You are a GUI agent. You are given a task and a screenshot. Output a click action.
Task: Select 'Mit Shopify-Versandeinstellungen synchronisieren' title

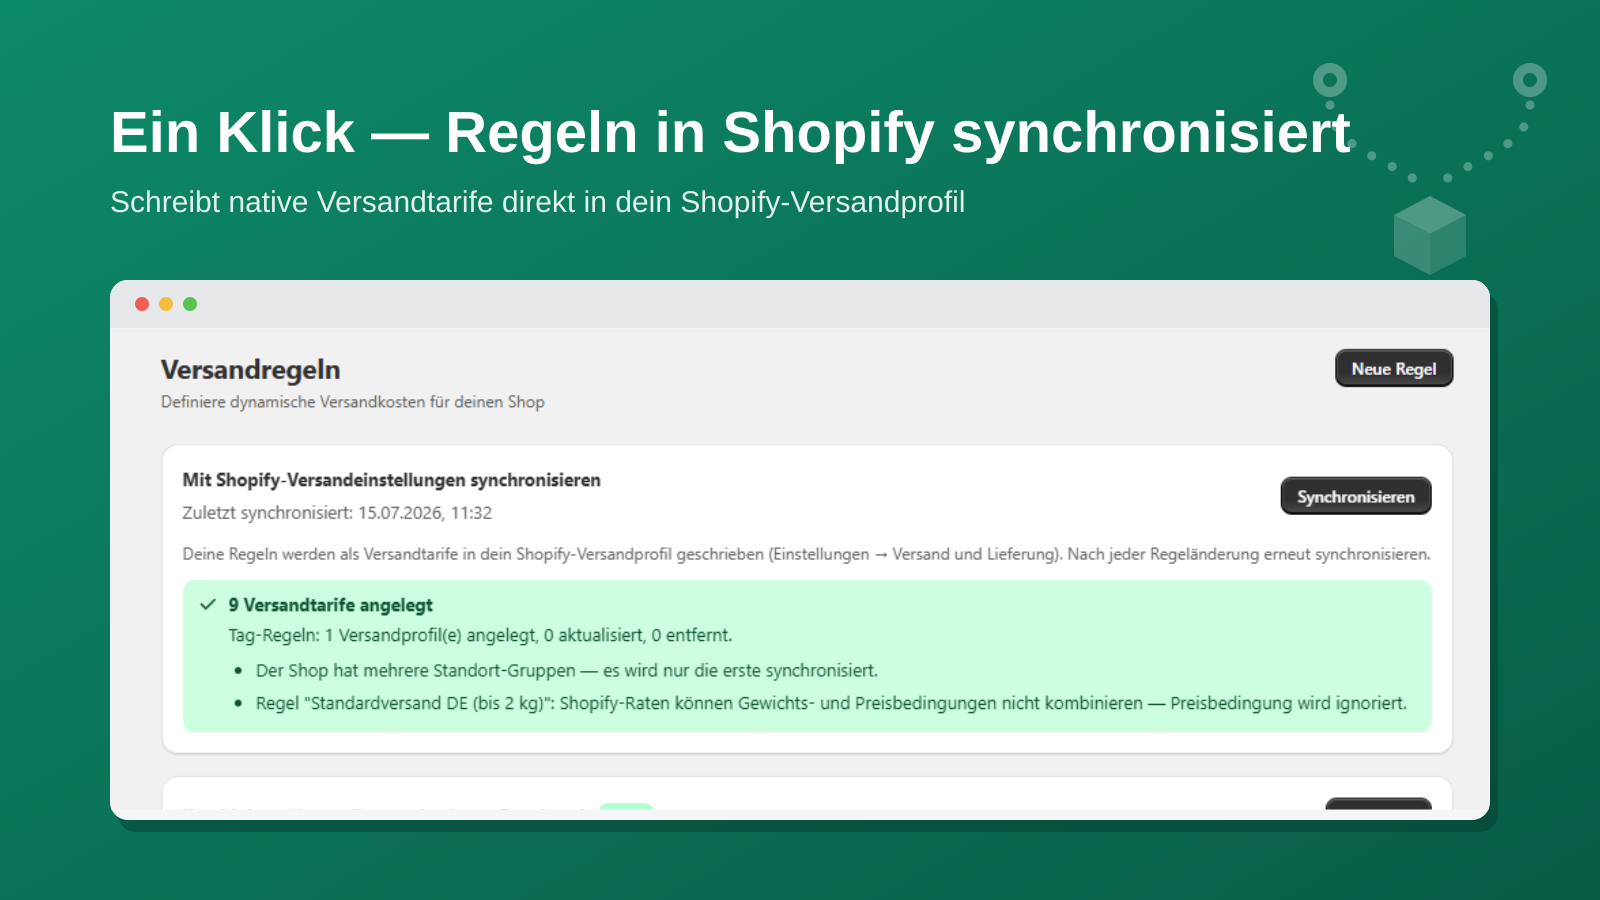coord(392,480)
